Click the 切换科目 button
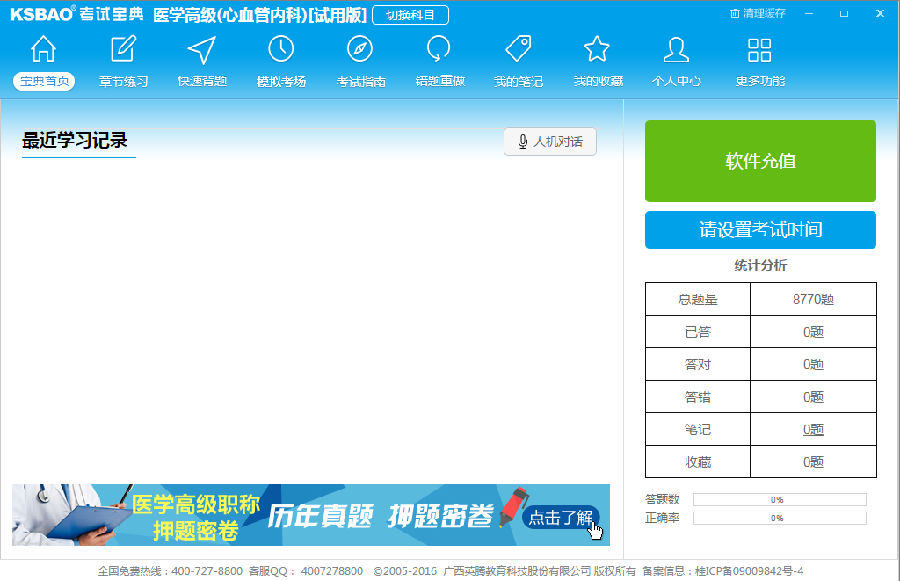The image size is (900, 581). [410, 15]
